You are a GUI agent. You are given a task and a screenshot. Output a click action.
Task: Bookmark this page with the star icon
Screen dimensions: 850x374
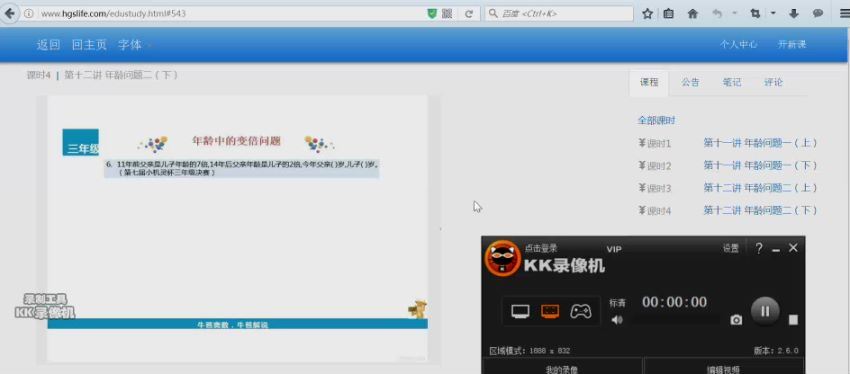pos(647,14)
